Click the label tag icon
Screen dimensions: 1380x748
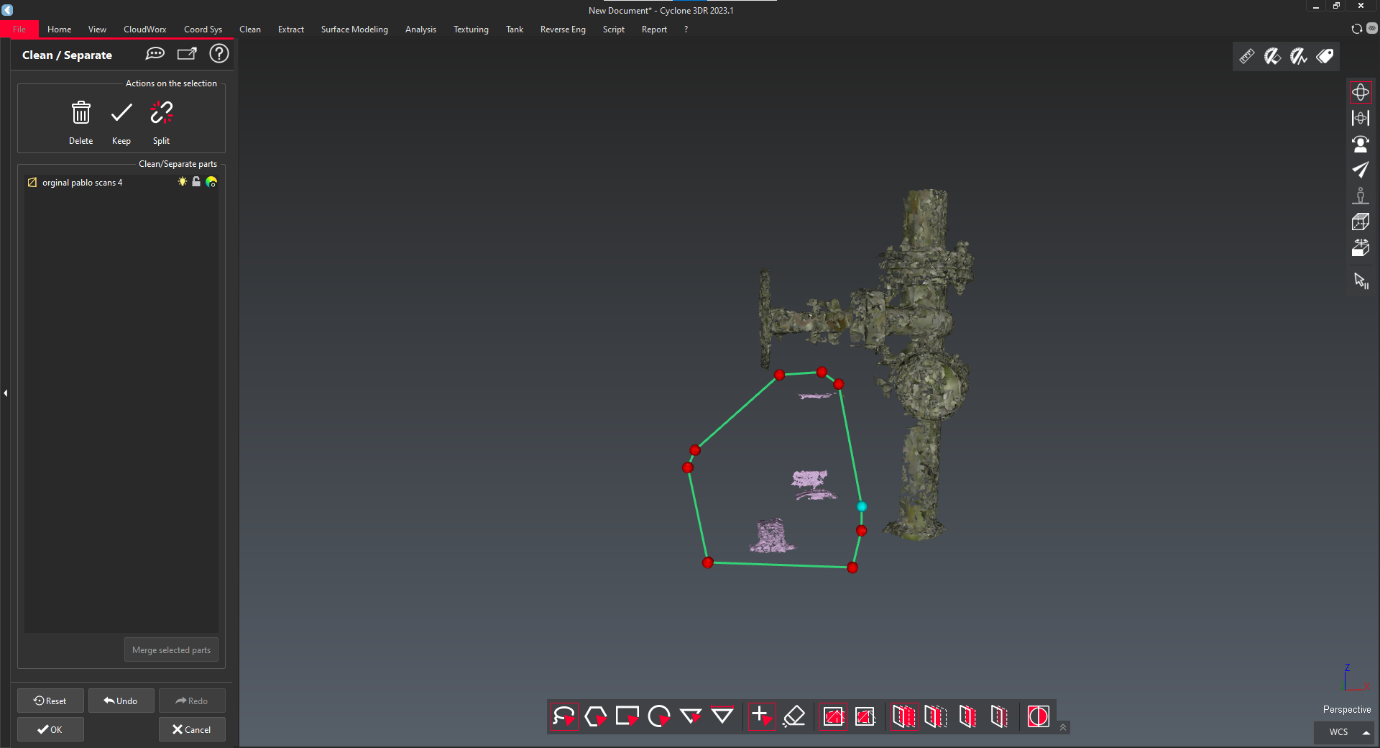click(x=1325, y=57)
